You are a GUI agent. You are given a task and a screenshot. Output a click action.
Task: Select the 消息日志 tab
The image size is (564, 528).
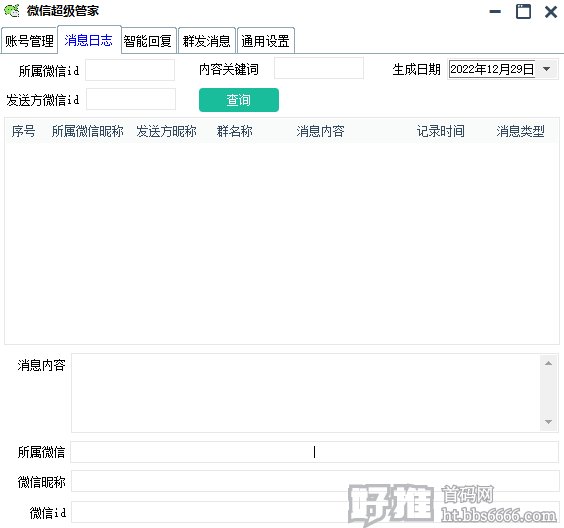pyautogui.click(x=88, y=40)
